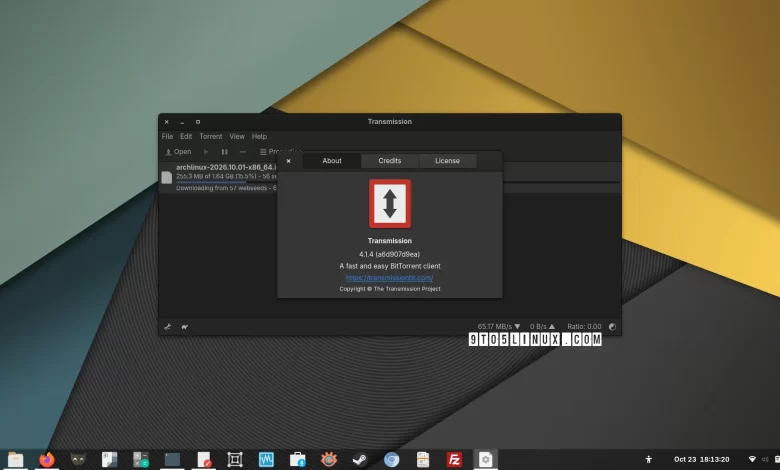Launch FileZilla from the taskbar
The image size is (780, 470).
[x=454, y=459]
